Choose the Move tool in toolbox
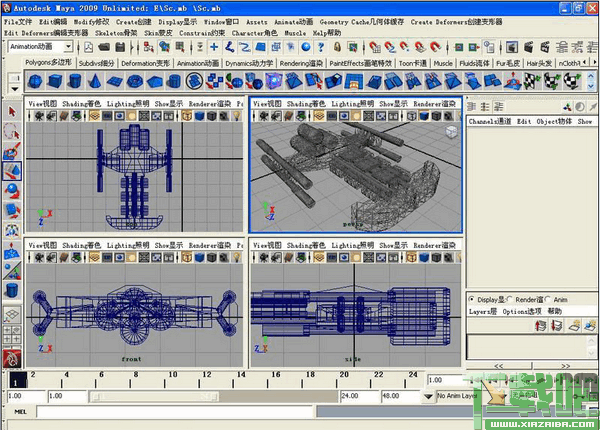600x430 pixels. click(12, 171)
